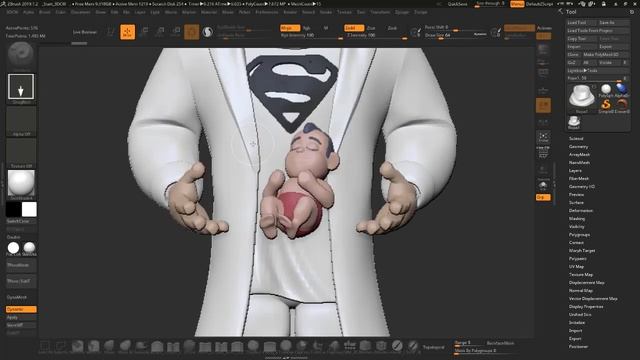
Task: Activate the Draw mode icon
Action: point(127,32)
